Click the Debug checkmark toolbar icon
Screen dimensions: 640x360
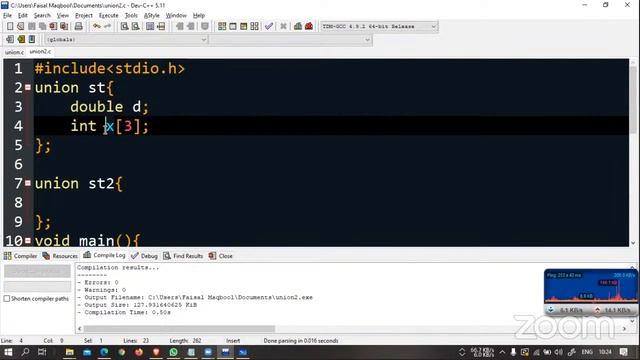[269, 26]
